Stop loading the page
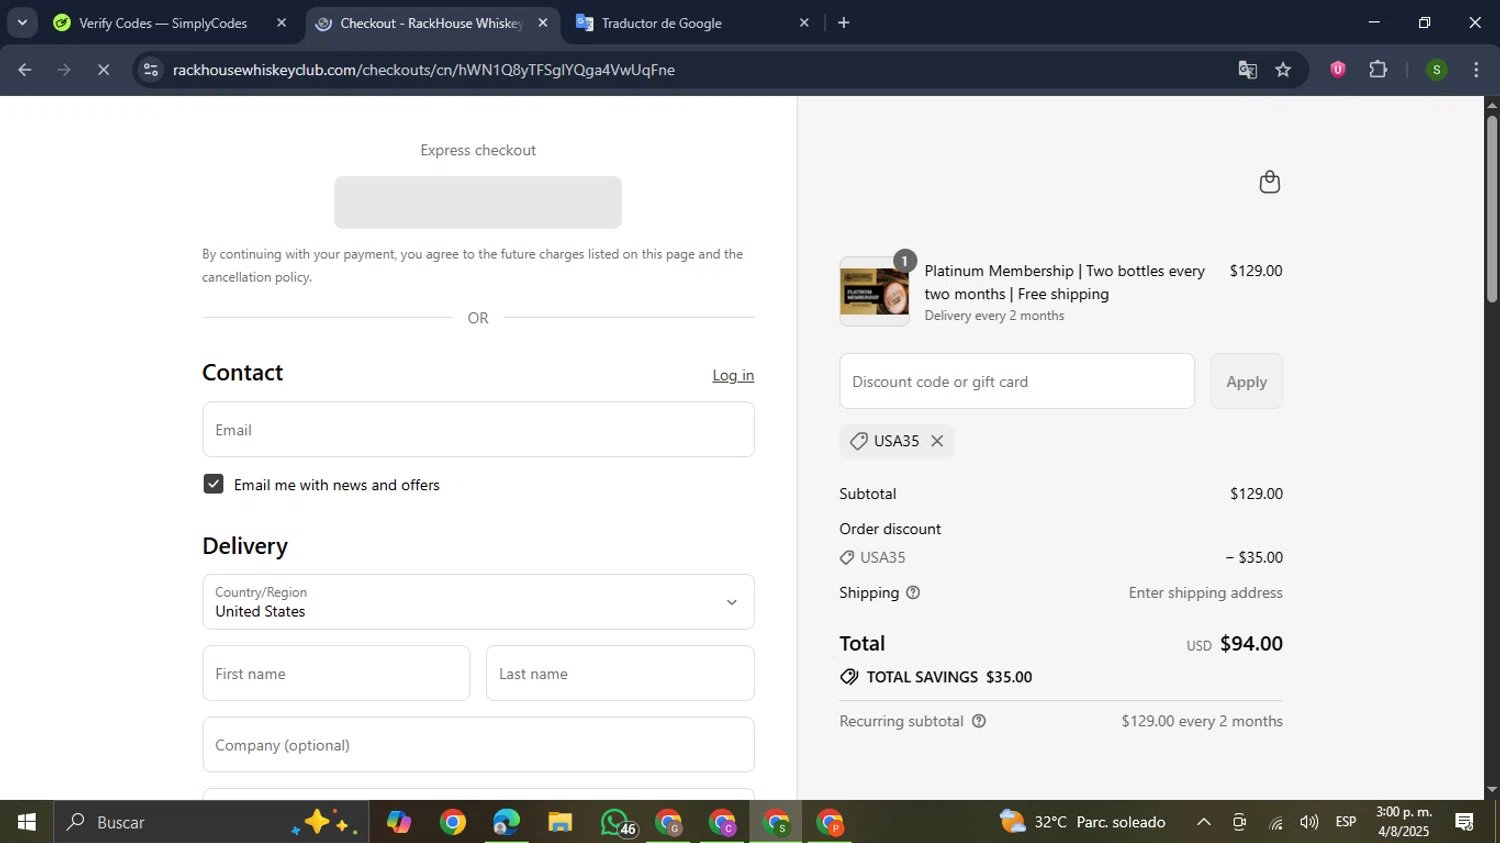The height and width of the screenshot is (843, 1500). tap(104, 70)
